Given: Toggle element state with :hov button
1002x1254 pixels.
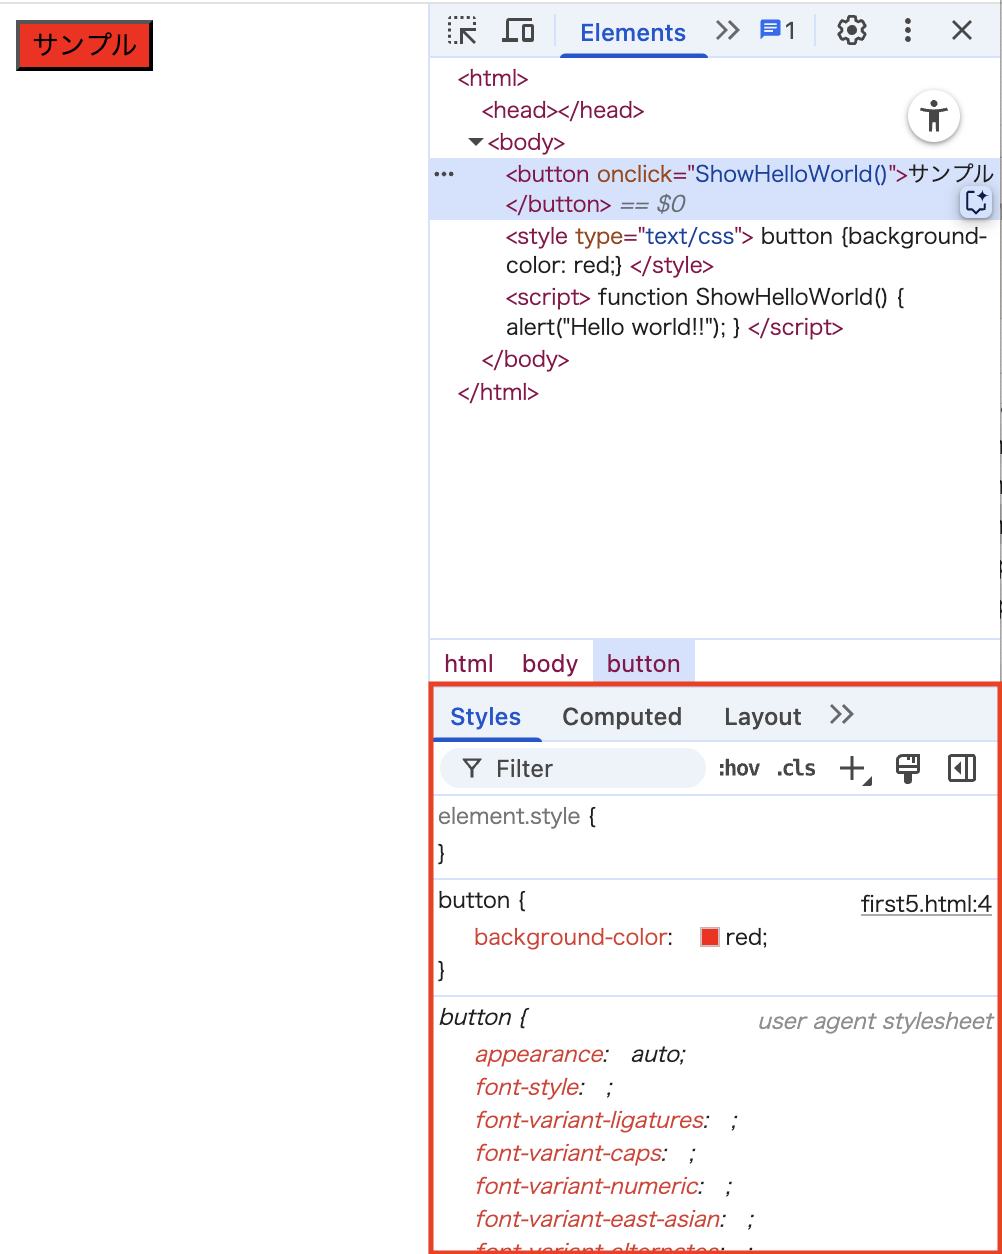Looking at the screenshot, I should (739, 768).
